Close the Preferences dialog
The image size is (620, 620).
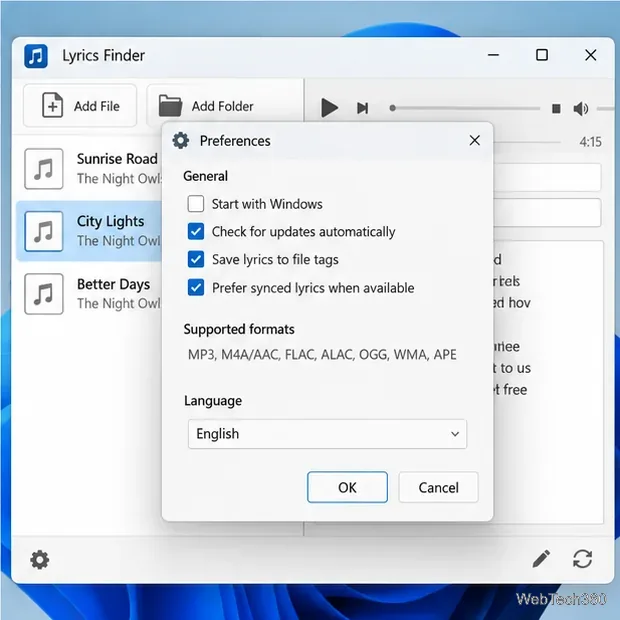(x=474, y=140)
